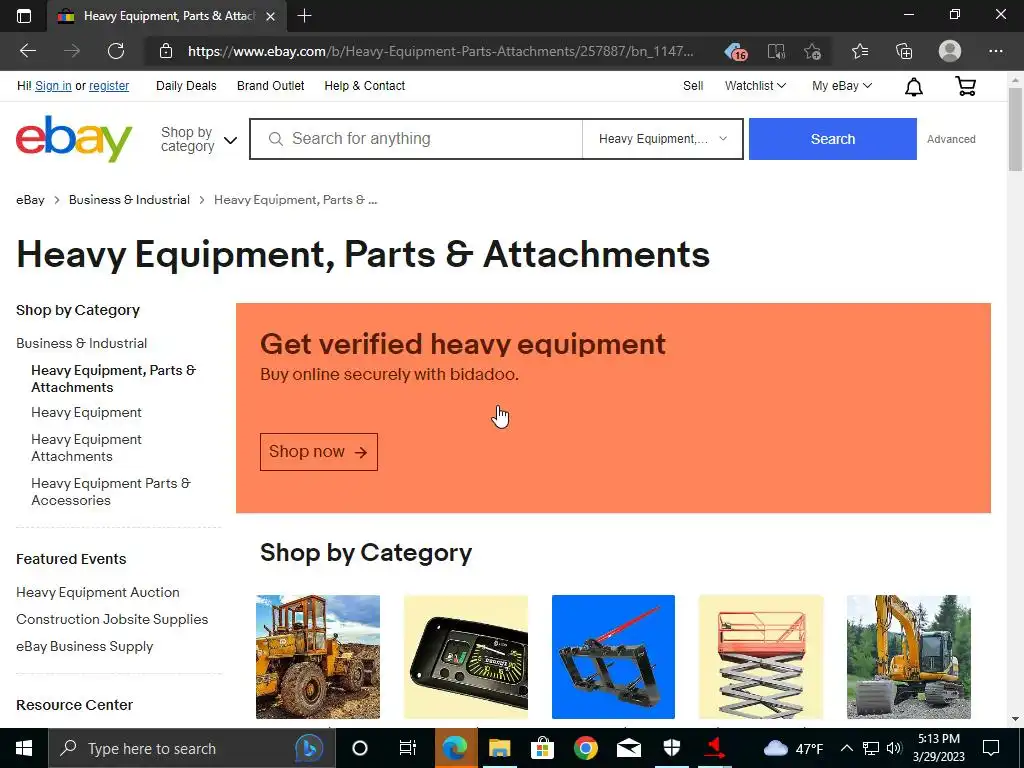Show hidden system tray icons
Image resolution: width=1024 pixels, height=768 pixels.
click(x=846, y=748)
